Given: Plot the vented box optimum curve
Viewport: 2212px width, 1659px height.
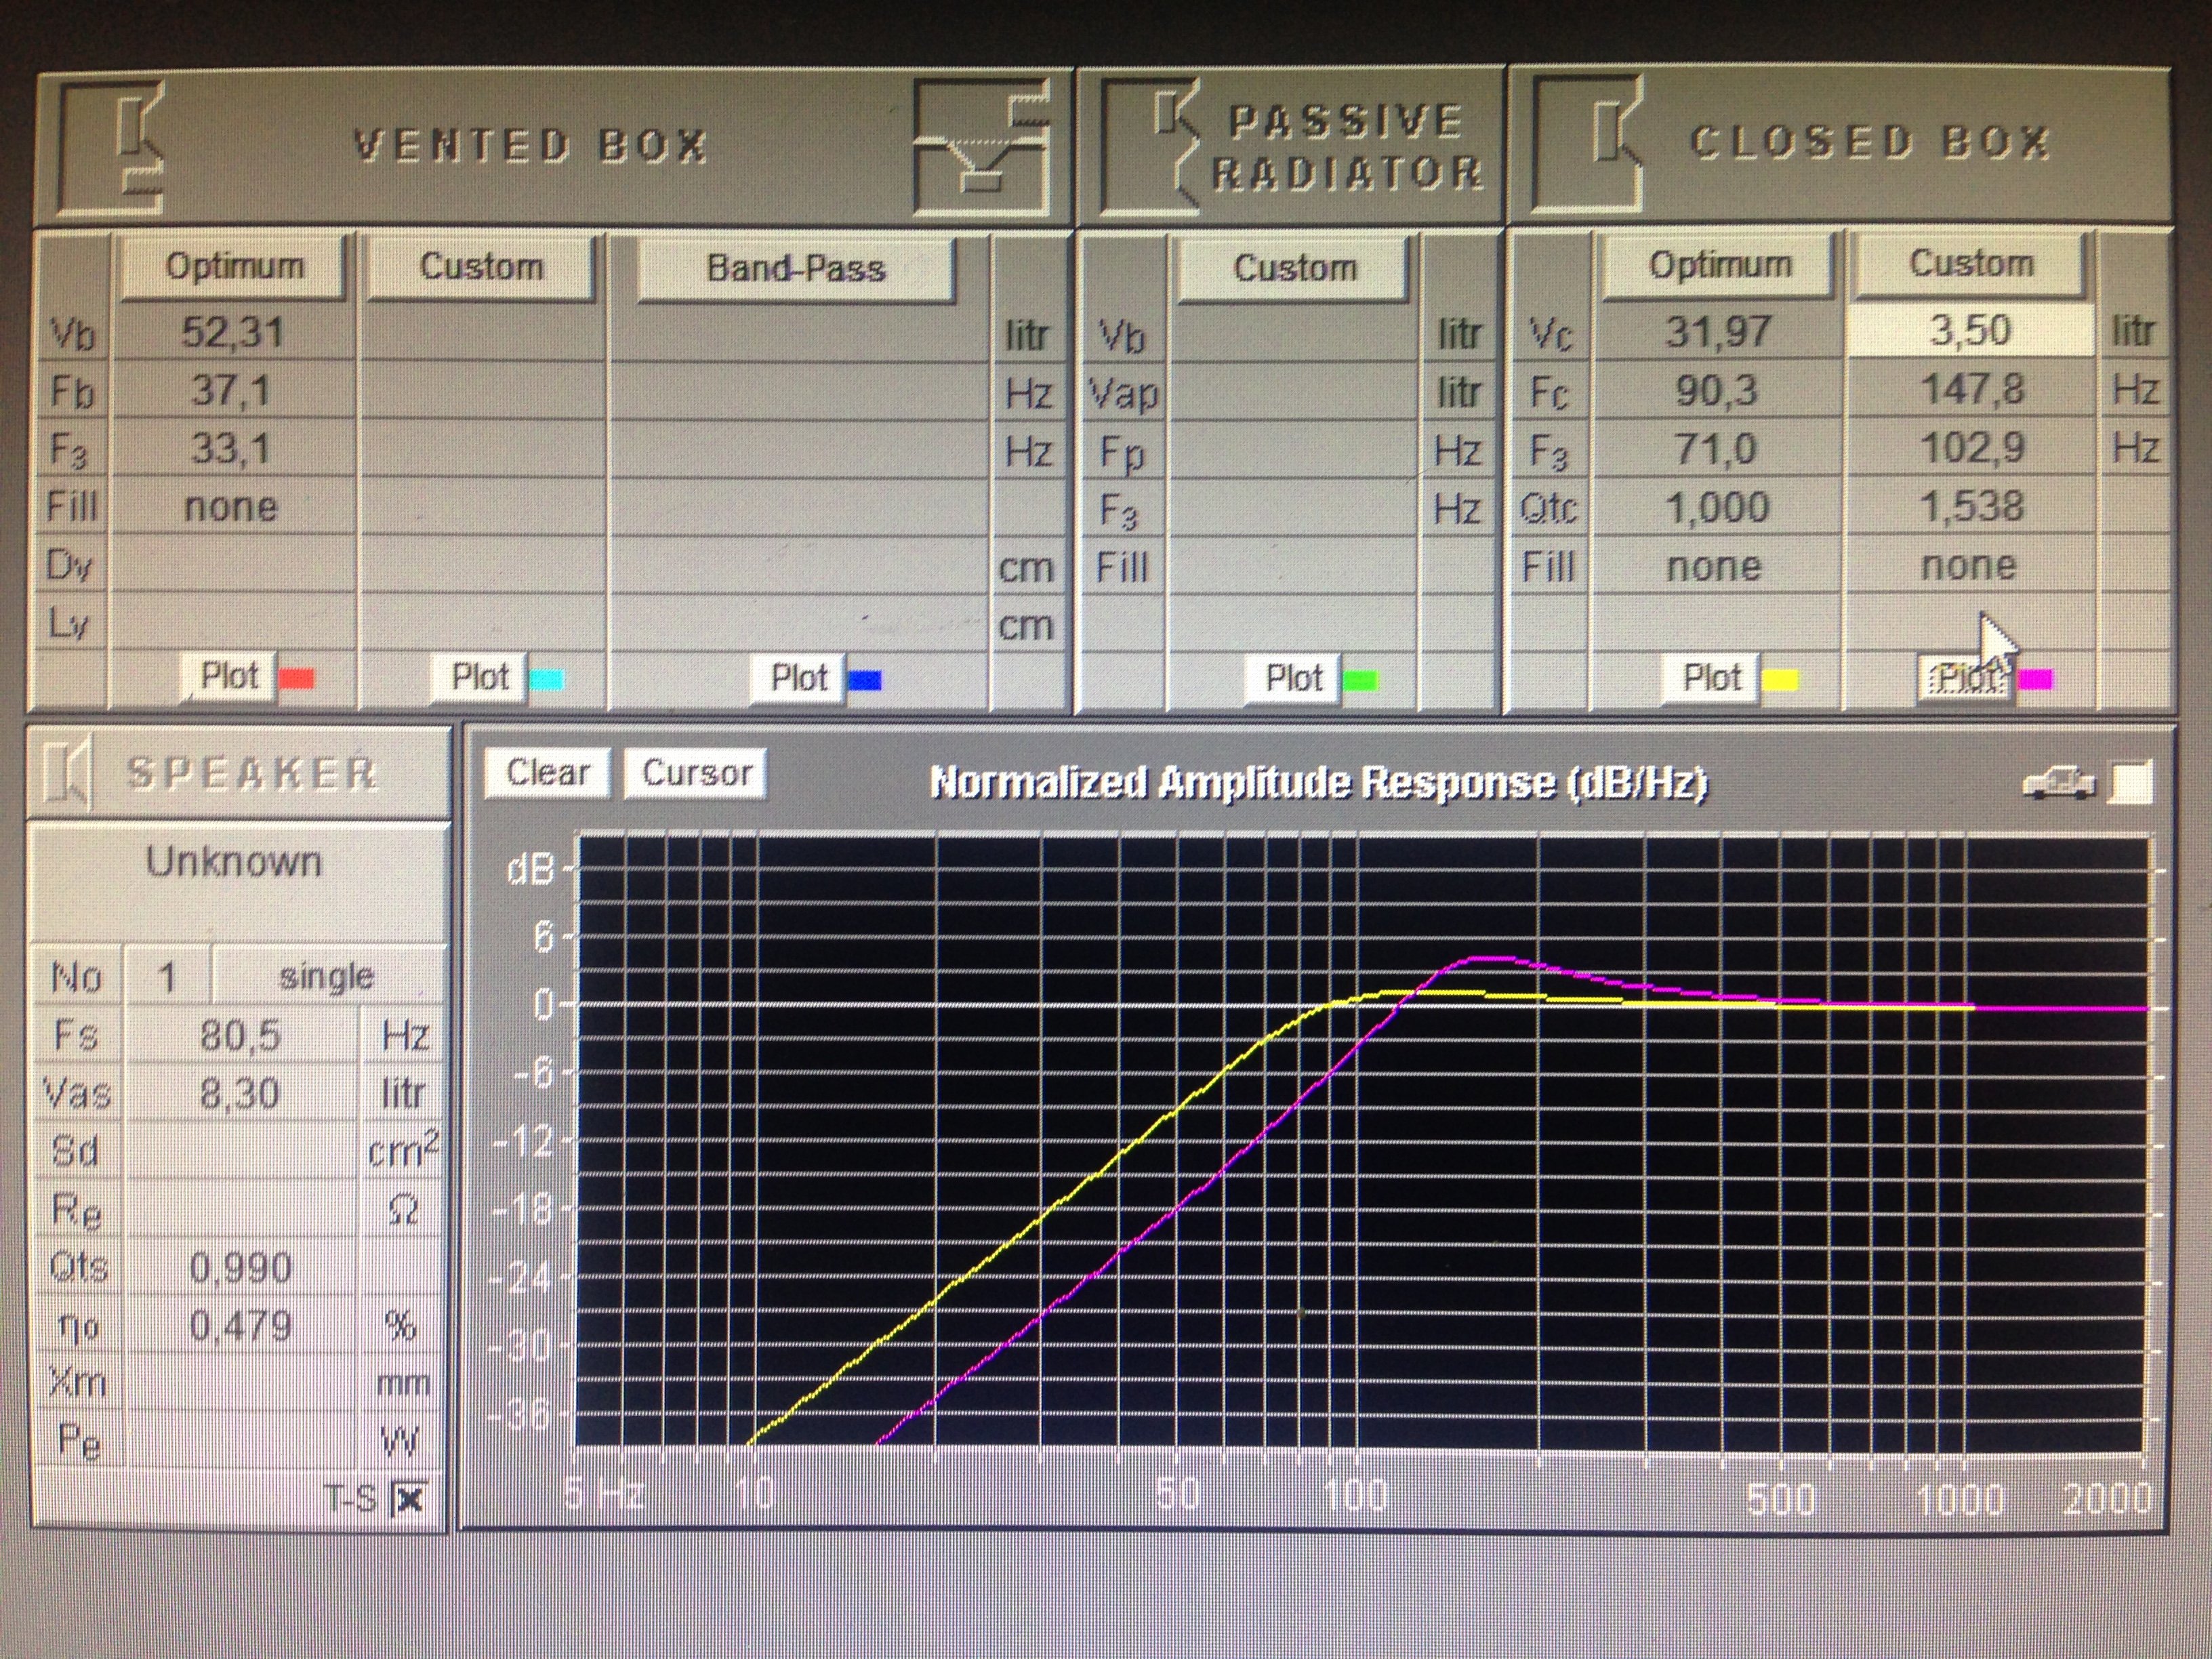Looking at the screenshot, I should [x=229, y=677].
